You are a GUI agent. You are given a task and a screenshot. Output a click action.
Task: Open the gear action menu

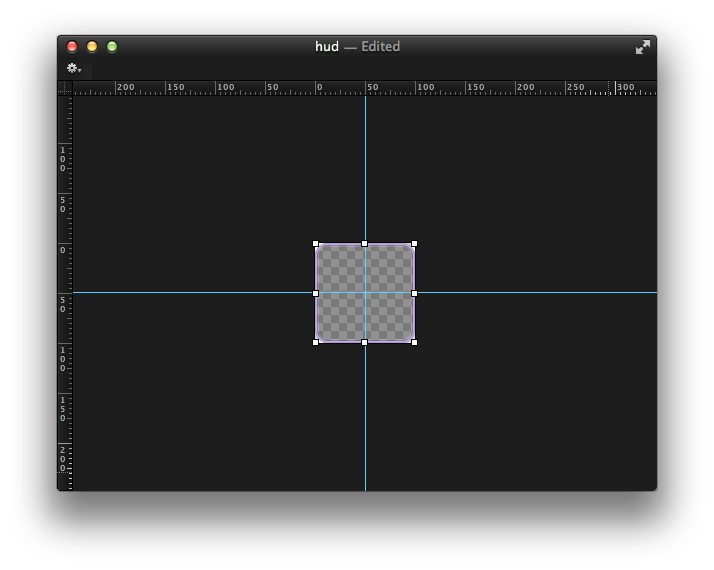pyautogui.click(x=74, y=68)
